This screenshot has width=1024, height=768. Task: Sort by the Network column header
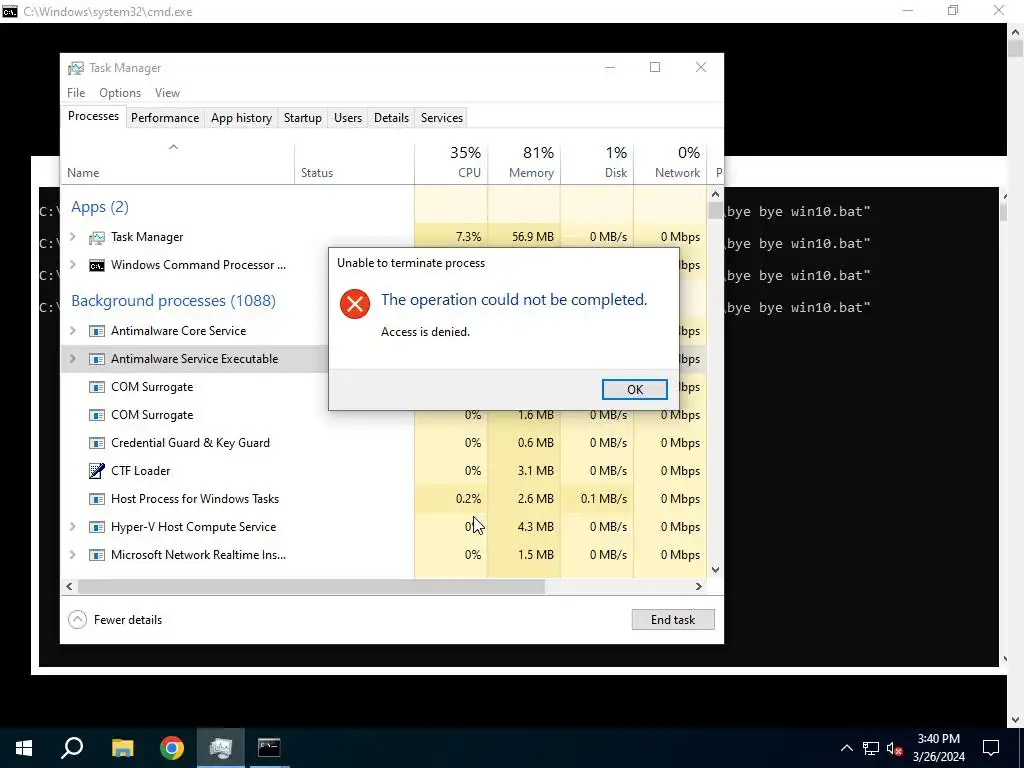(x=670, y=162)
